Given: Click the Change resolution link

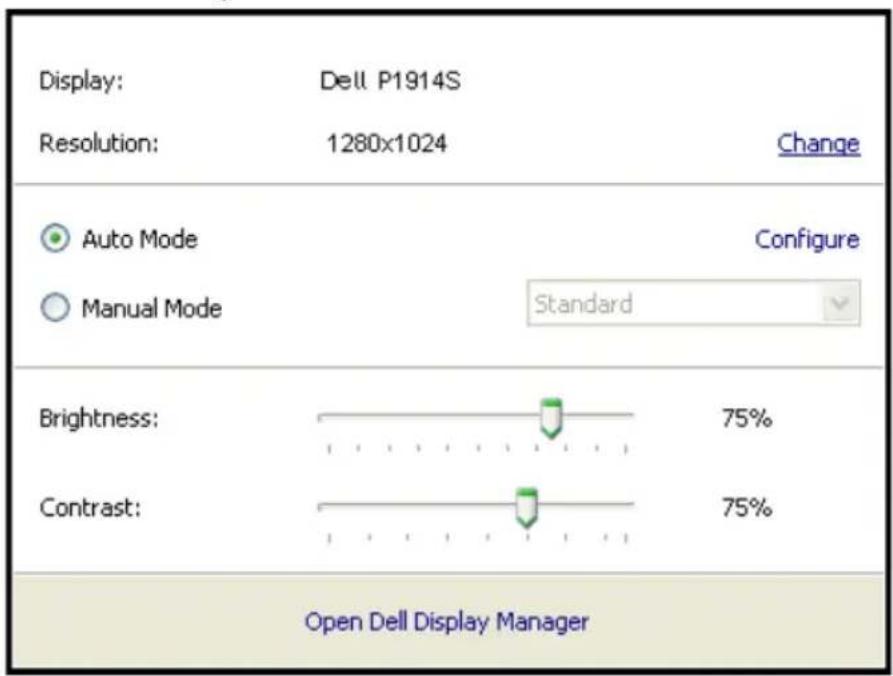Looking at the screenshot, I should coord(818,144).
